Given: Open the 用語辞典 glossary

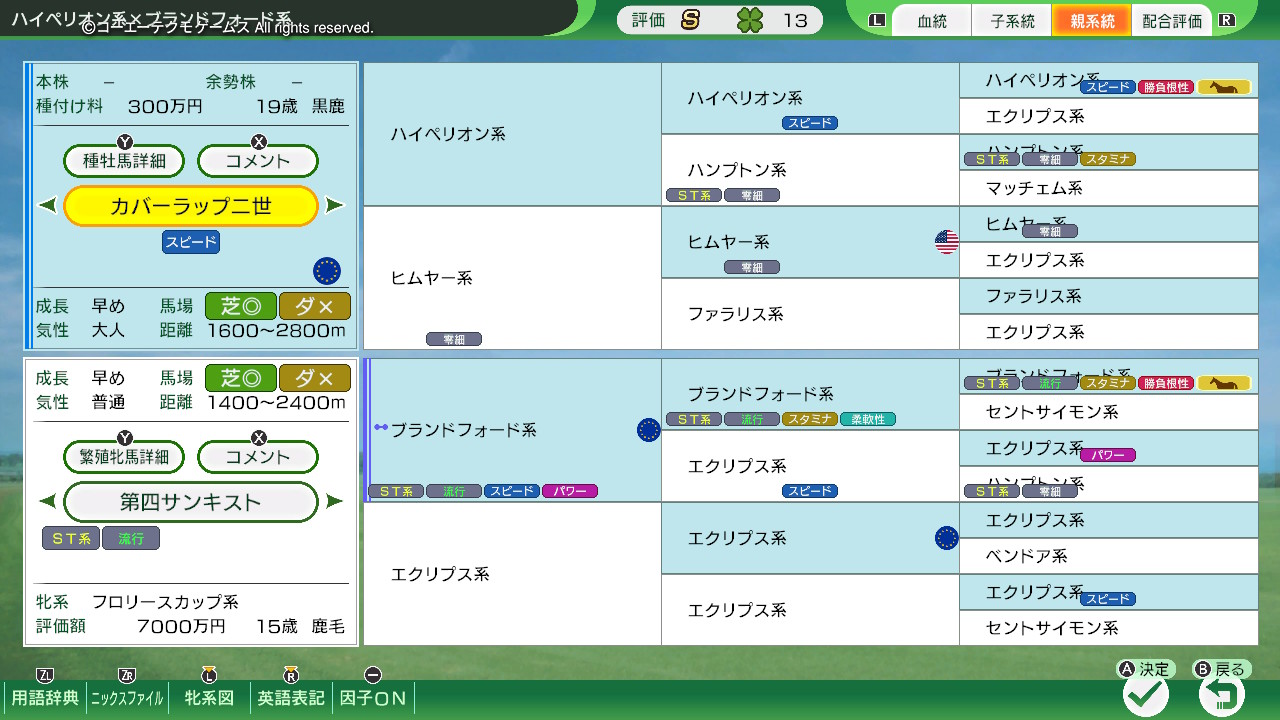Looking at the screenshot, I should pyautogui.click(x=45, y=697).
